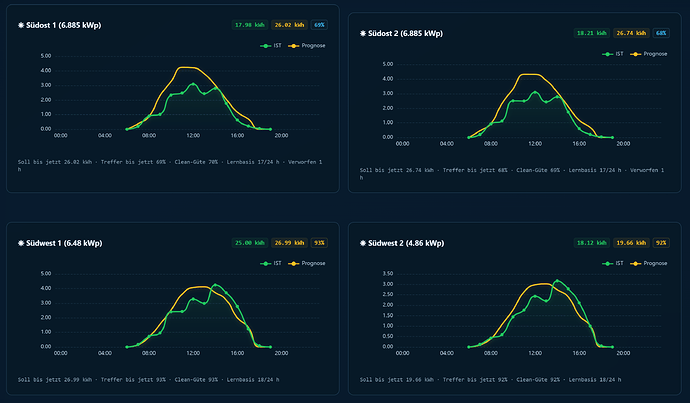
Task: Click the 12:00 peak data point in Südost 2 chart
Action: 535,92
